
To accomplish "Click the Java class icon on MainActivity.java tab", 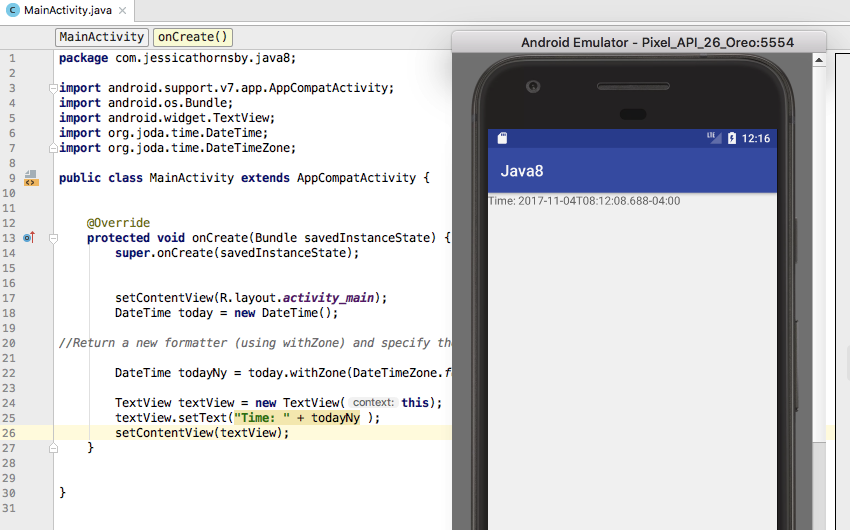I will (x=12, y=10).
